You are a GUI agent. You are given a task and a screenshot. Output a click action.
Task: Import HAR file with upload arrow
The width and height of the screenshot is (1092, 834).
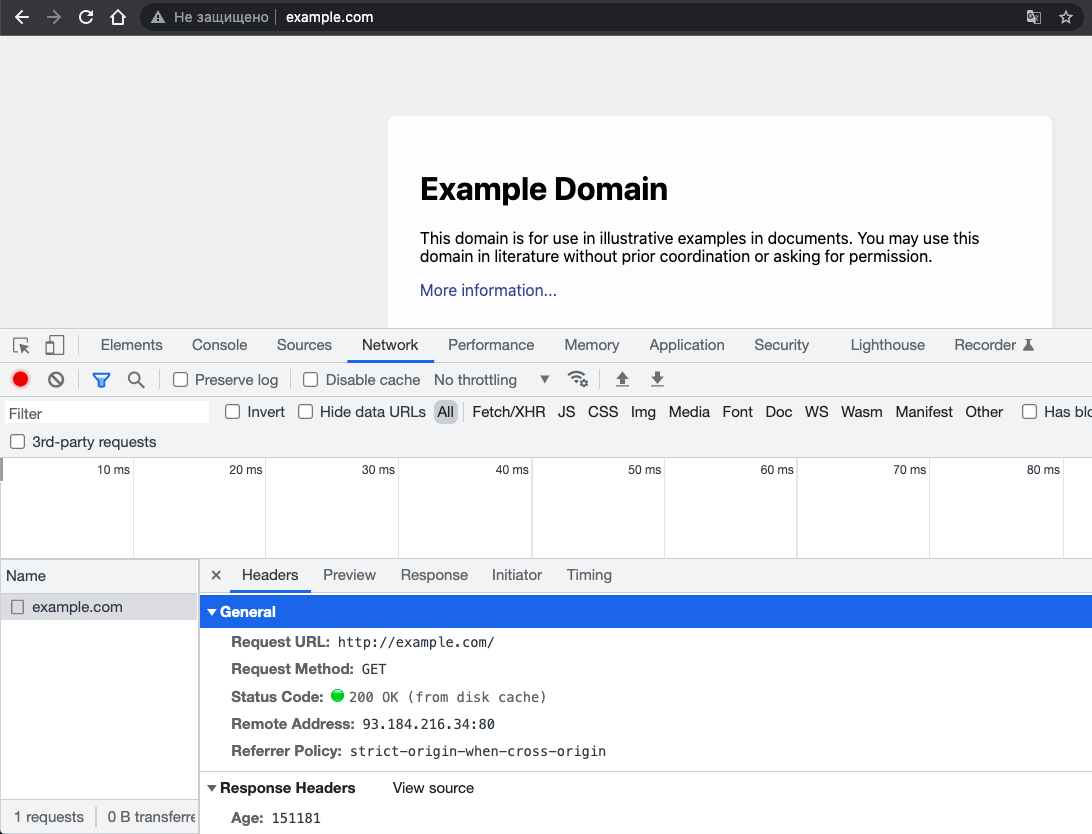coord(622,380)
